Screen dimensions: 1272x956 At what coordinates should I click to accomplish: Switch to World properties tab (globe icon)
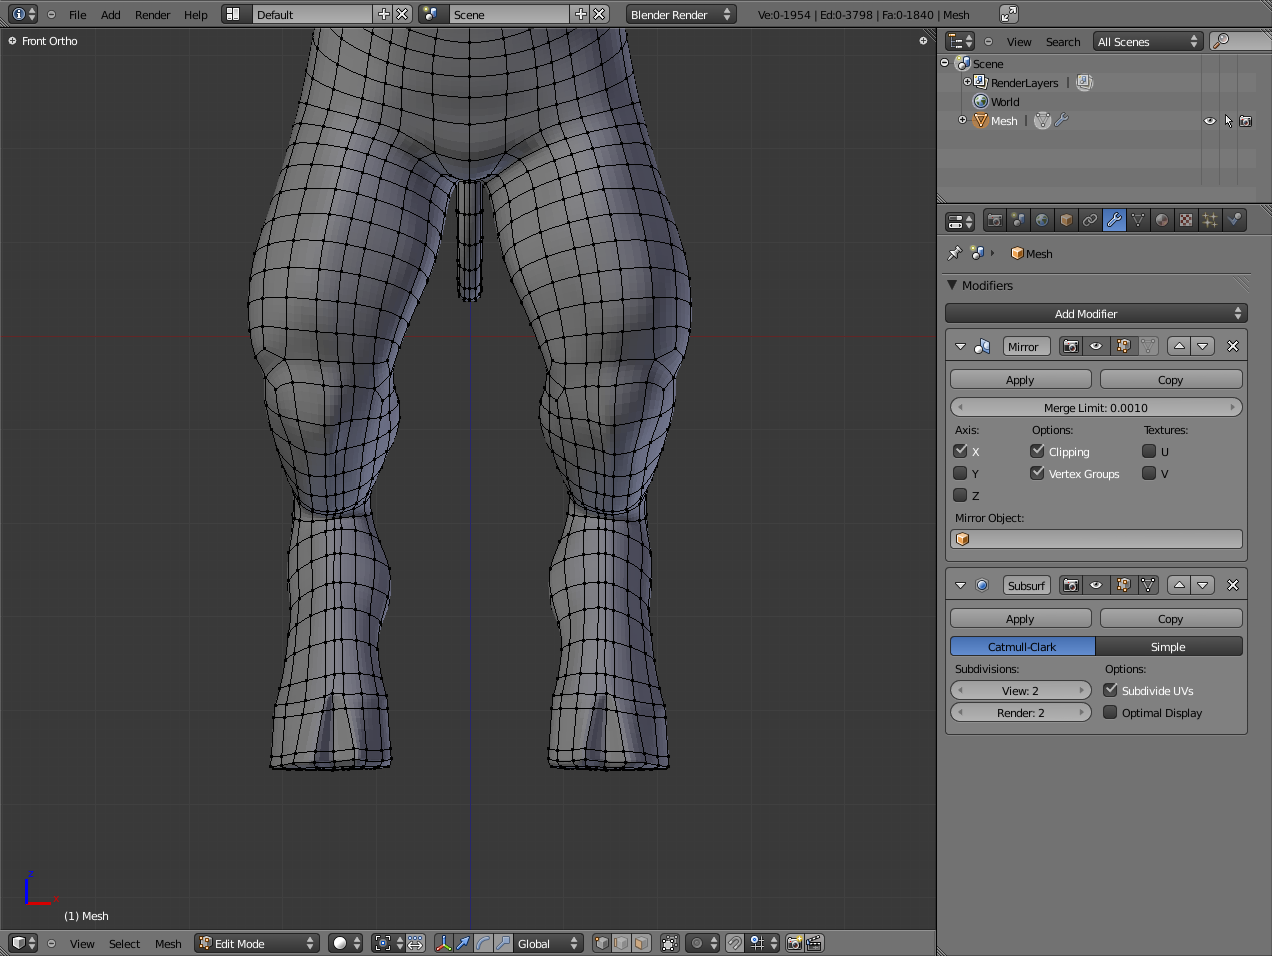[x=1042, y=221]
